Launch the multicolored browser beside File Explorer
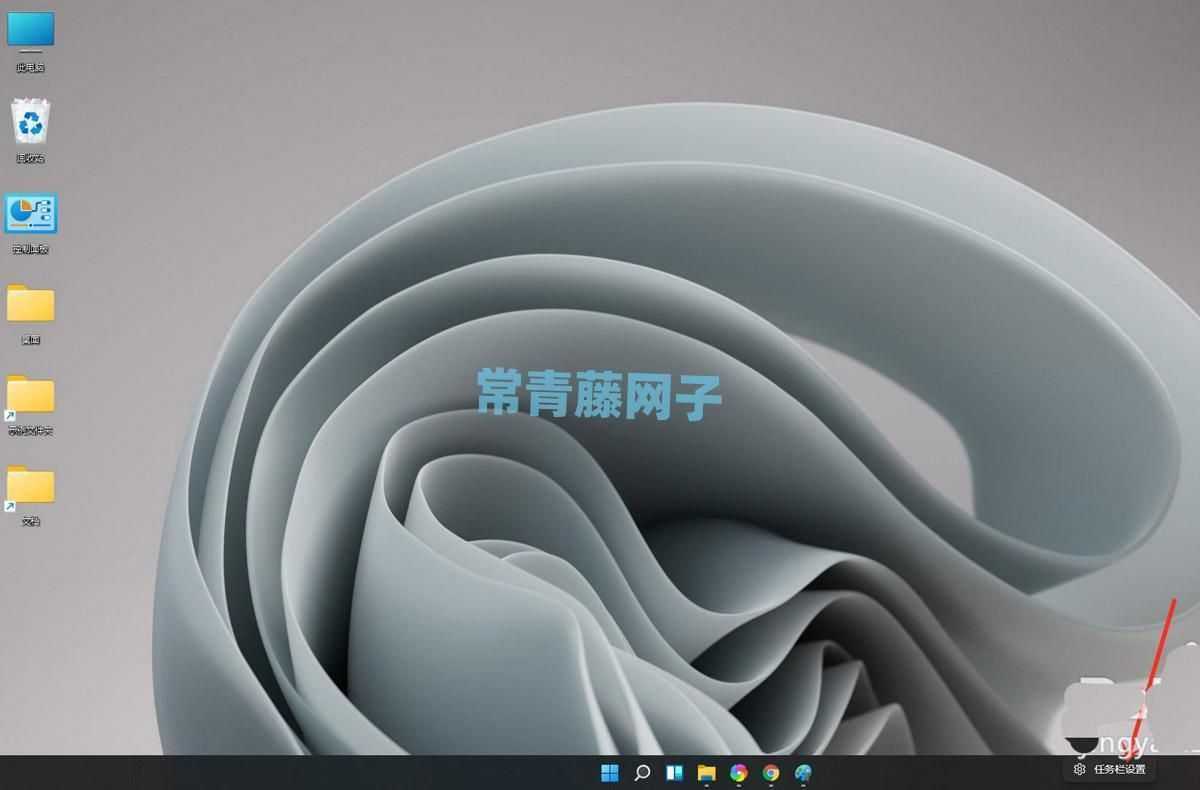Image resolution: width=1200 pixels, height=790 pixels. click(x=739, y=772)
